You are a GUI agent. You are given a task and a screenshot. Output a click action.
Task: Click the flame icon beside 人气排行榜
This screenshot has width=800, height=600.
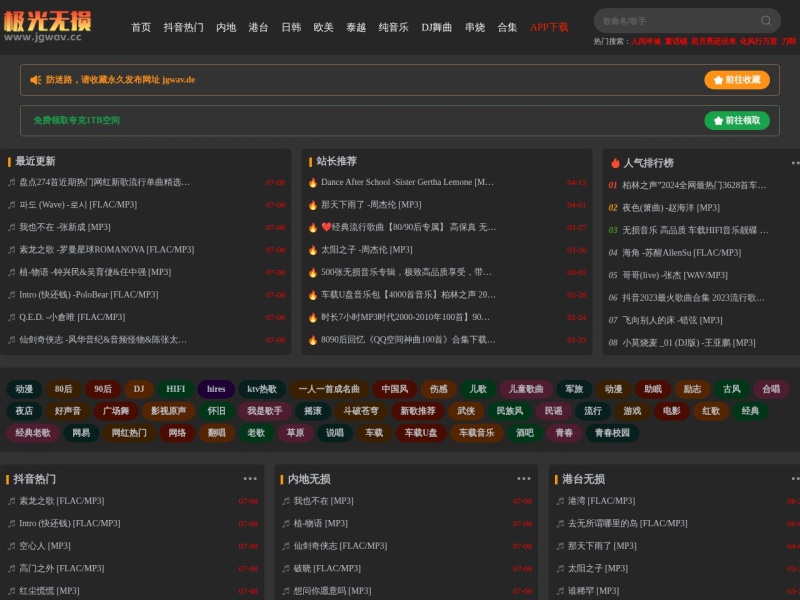point(615,163)
